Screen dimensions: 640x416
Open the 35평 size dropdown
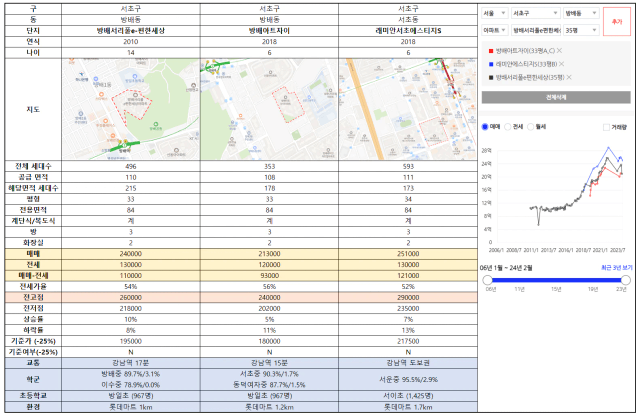581,30
